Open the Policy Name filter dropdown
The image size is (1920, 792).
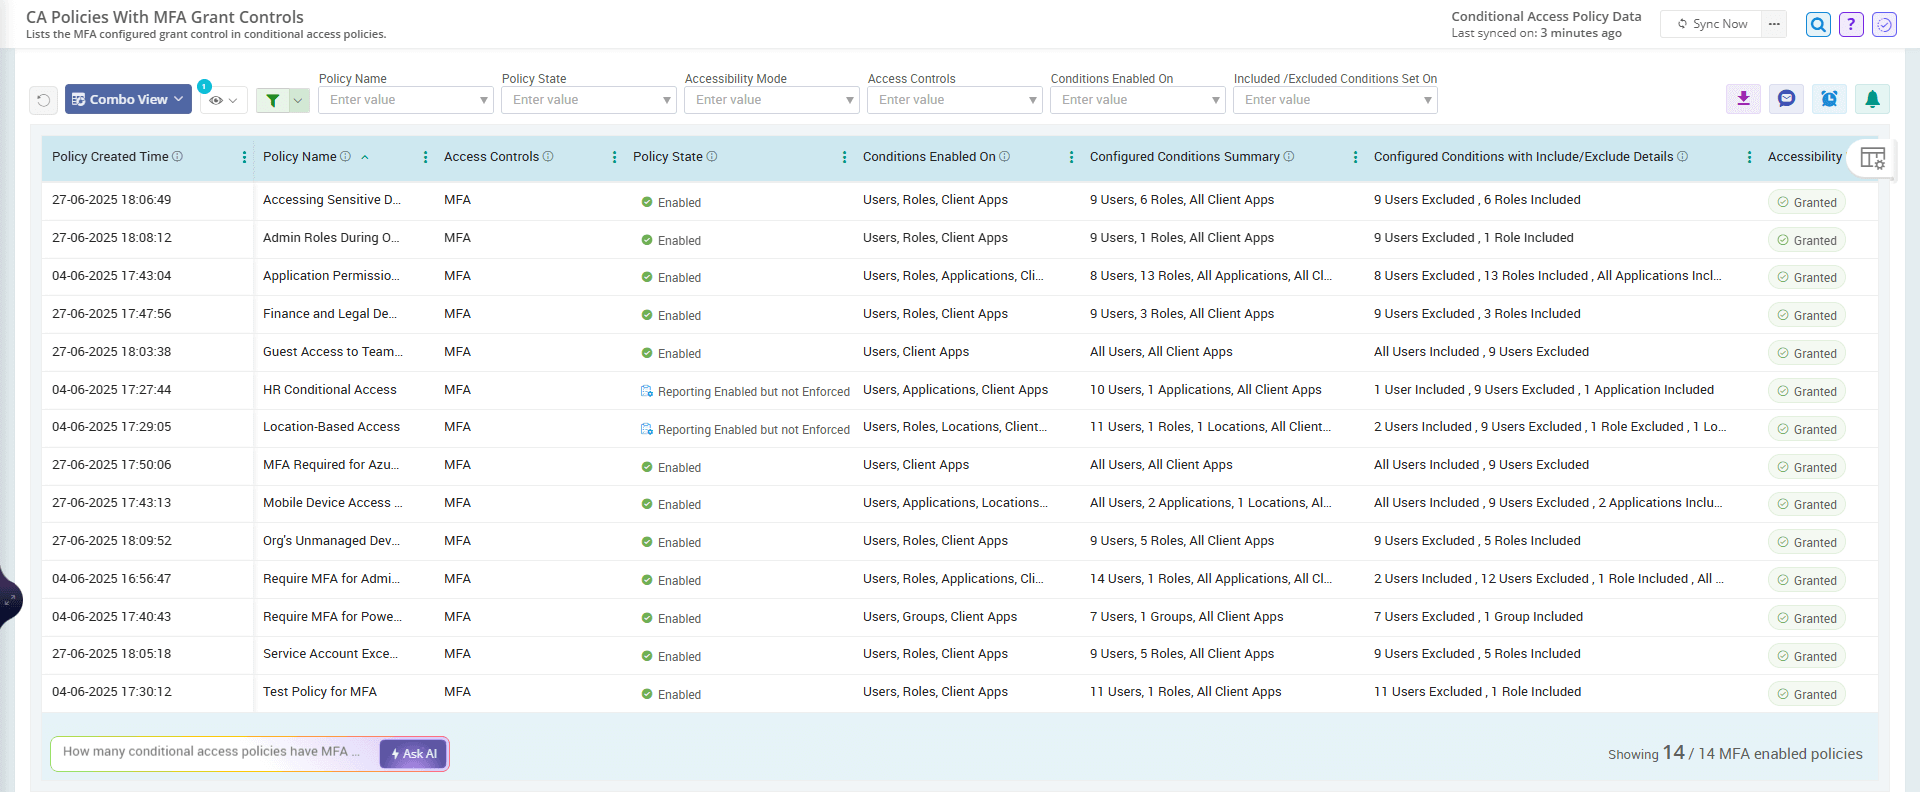pyautogui.click(x=405, y=100)
